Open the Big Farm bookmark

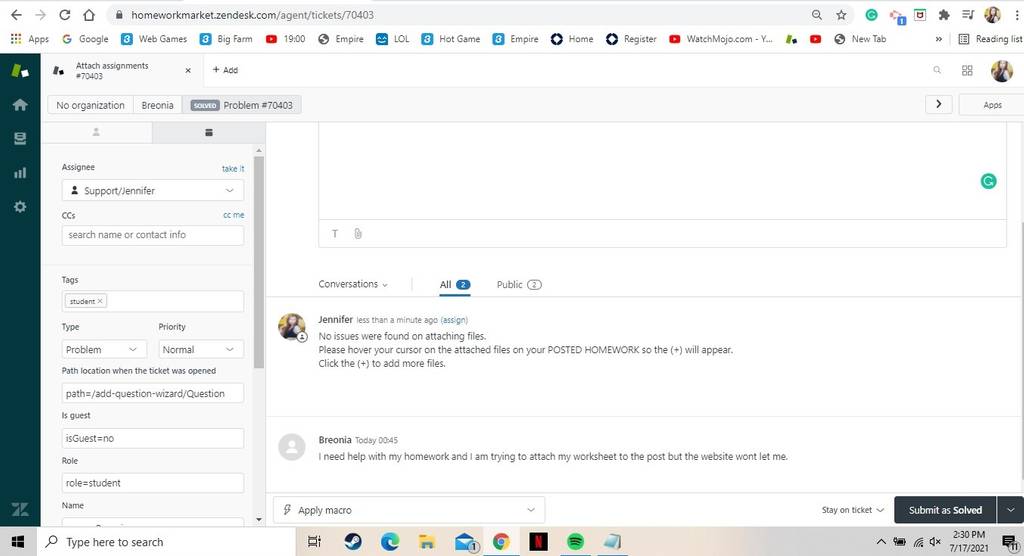(x=226, y=39)
